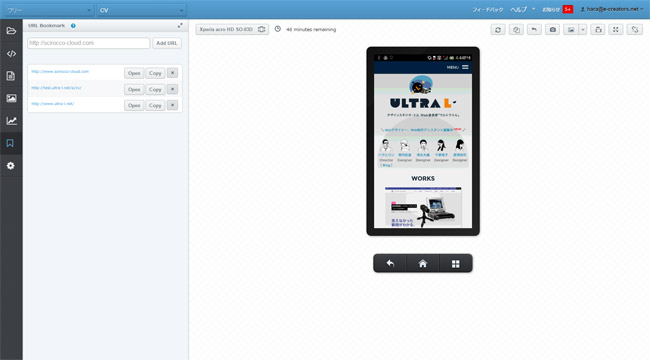Tap the device back arrow button
Screen dimensions: 650x360
point(390,264)
